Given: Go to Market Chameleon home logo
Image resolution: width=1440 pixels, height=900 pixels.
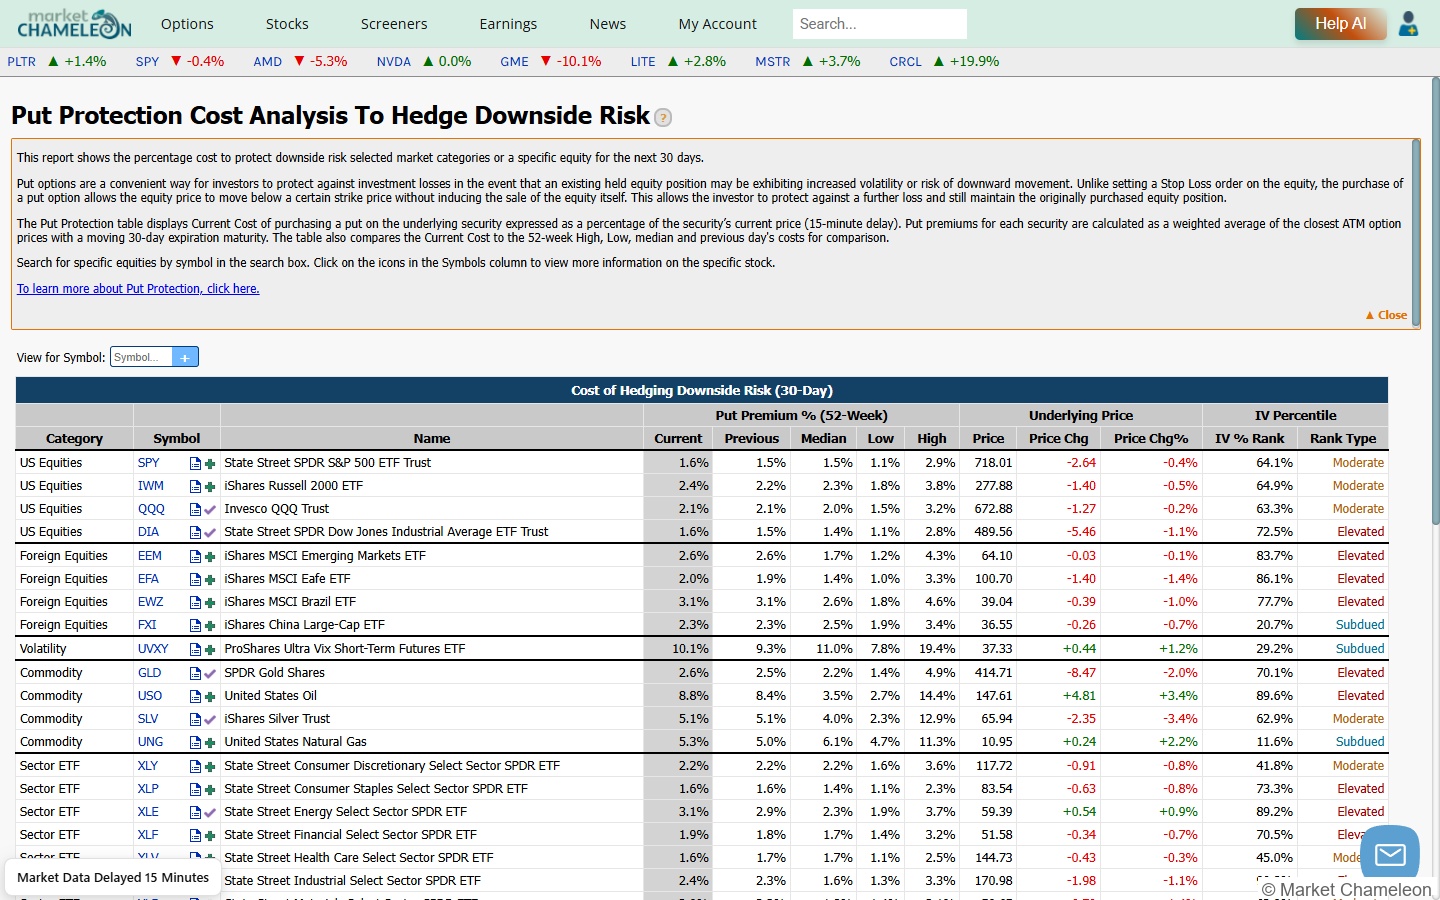Looking at the screenshot, I should [74, 24].
